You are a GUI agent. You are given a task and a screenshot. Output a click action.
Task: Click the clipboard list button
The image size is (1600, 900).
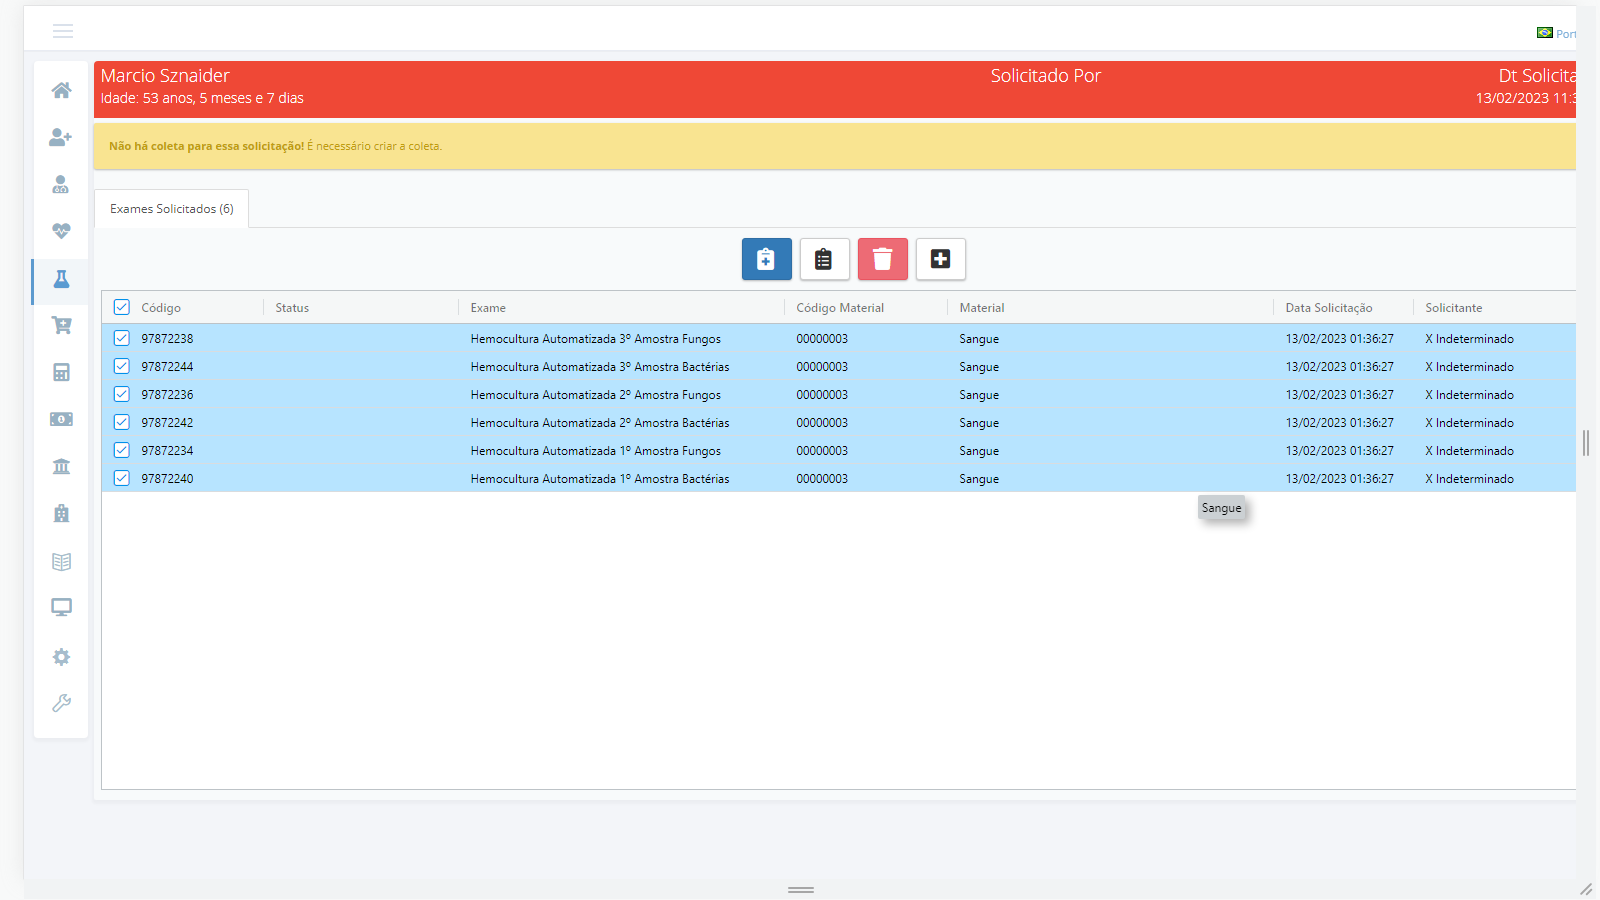(x=824, y=259)
